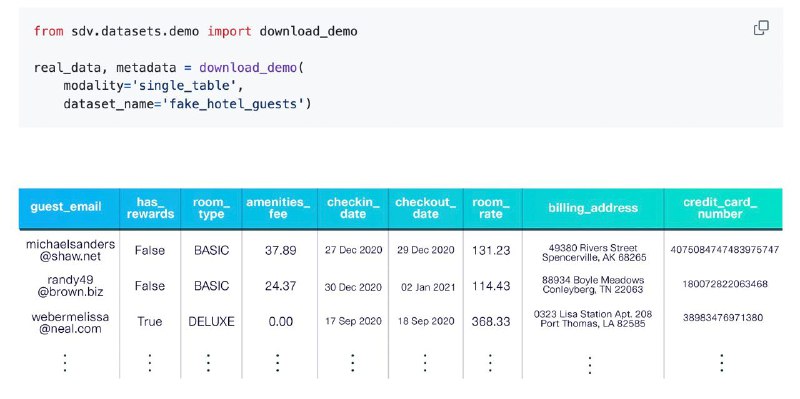Click the checkout date 29 Dec 2020
Screen dimensions: 800x399
click(426, 251)
